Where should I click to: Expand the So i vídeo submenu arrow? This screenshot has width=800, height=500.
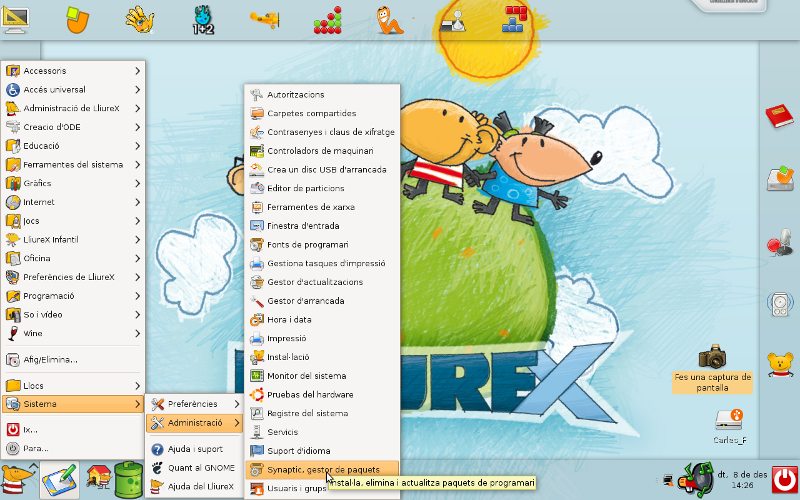point(137,315)
